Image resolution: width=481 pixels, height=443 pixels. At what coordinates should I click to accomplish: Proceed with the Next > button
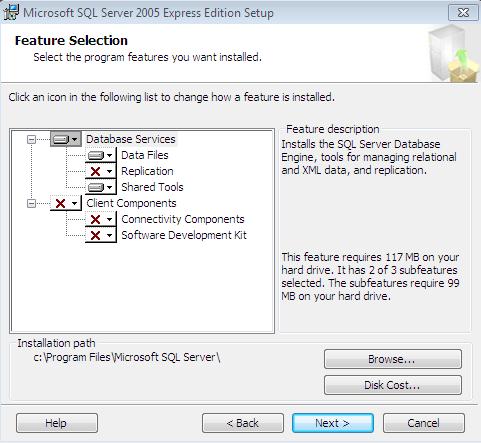coord(333,423)
